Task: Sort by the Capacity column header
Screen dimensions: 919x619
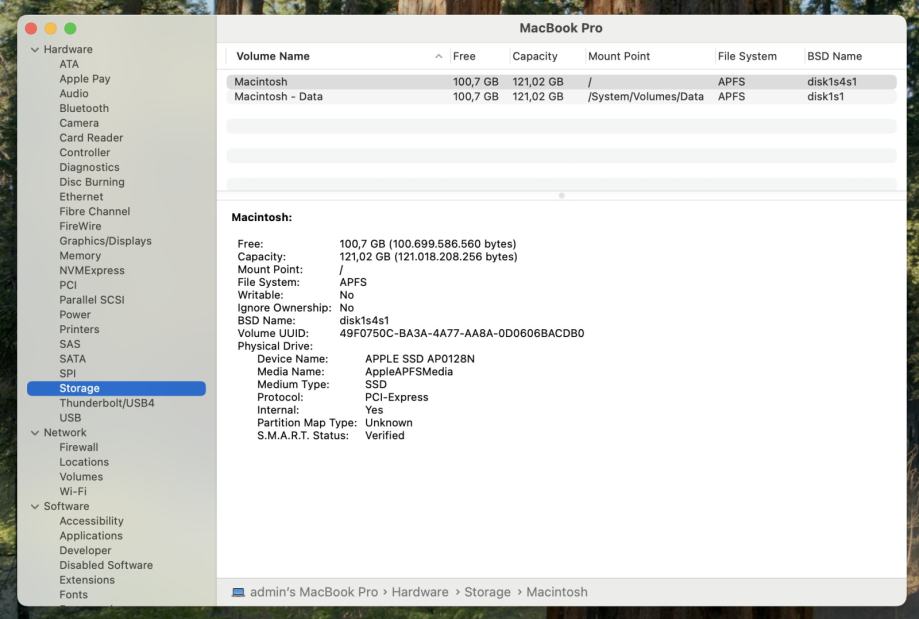Action: click(x=535, y=56)
